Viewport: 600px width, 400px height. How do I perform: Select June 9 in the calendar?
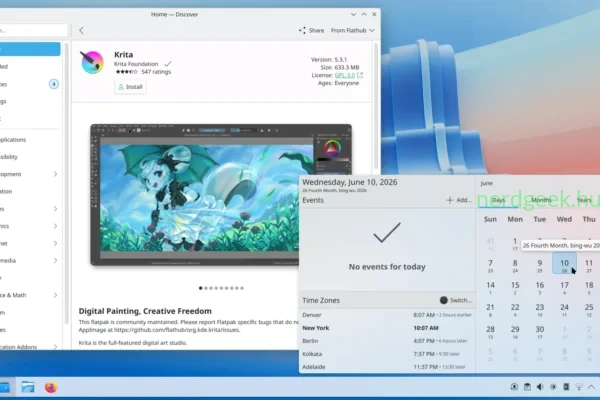pyautogui.click(x=540, y=265)
